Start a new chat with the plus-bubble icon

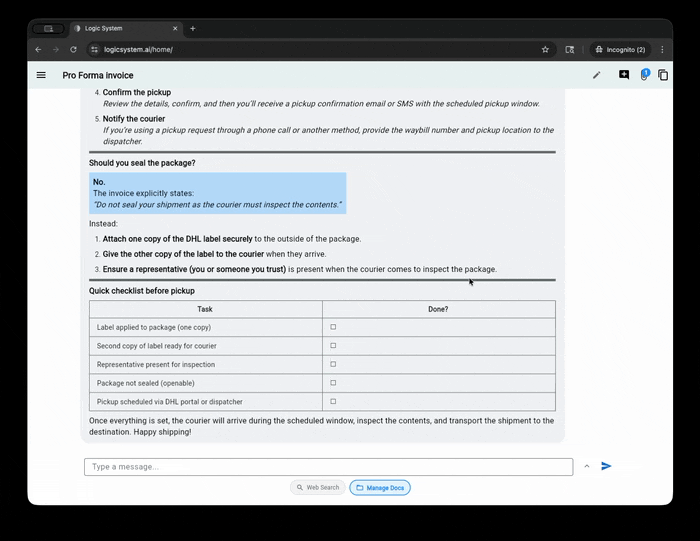click(x=624, y=75)
